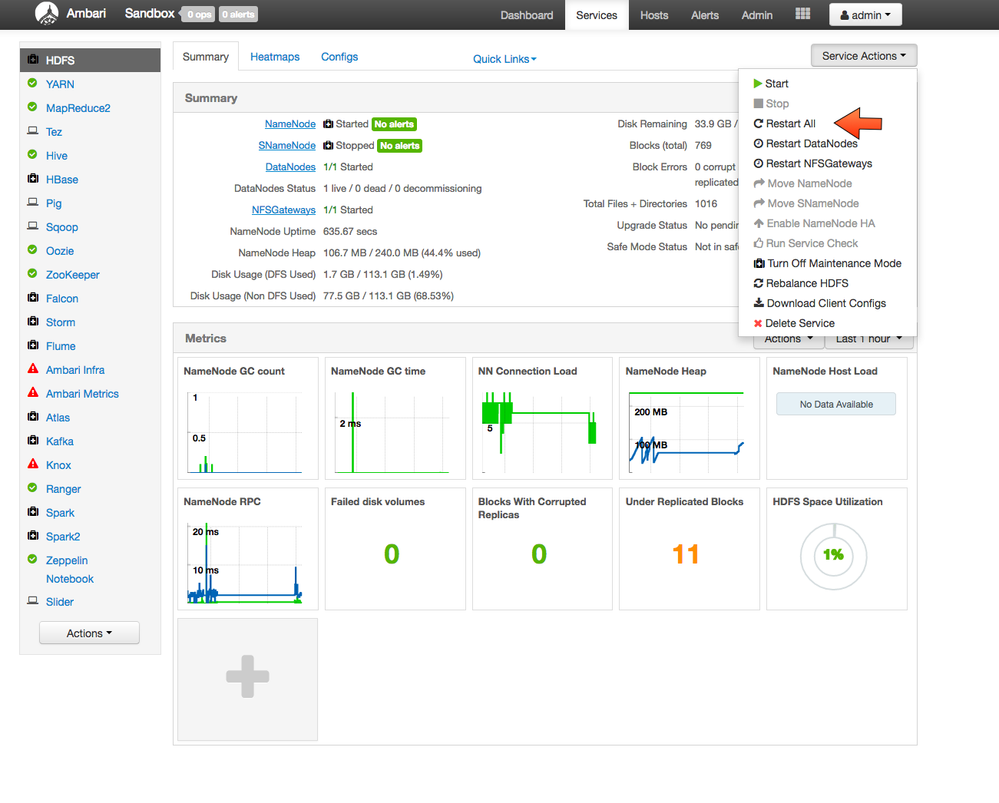Screen dimensions: 999x803
Task: Choose Restart All from the menu
Action: (x=790, y=124)
